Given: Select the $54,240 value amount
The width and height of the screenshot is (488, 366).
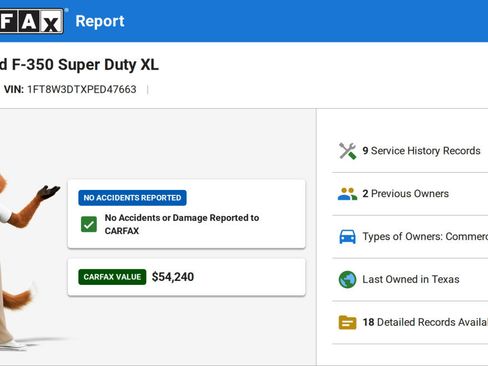Looking at the screenshot, I should pyautogui.click(x=173, y=277).
